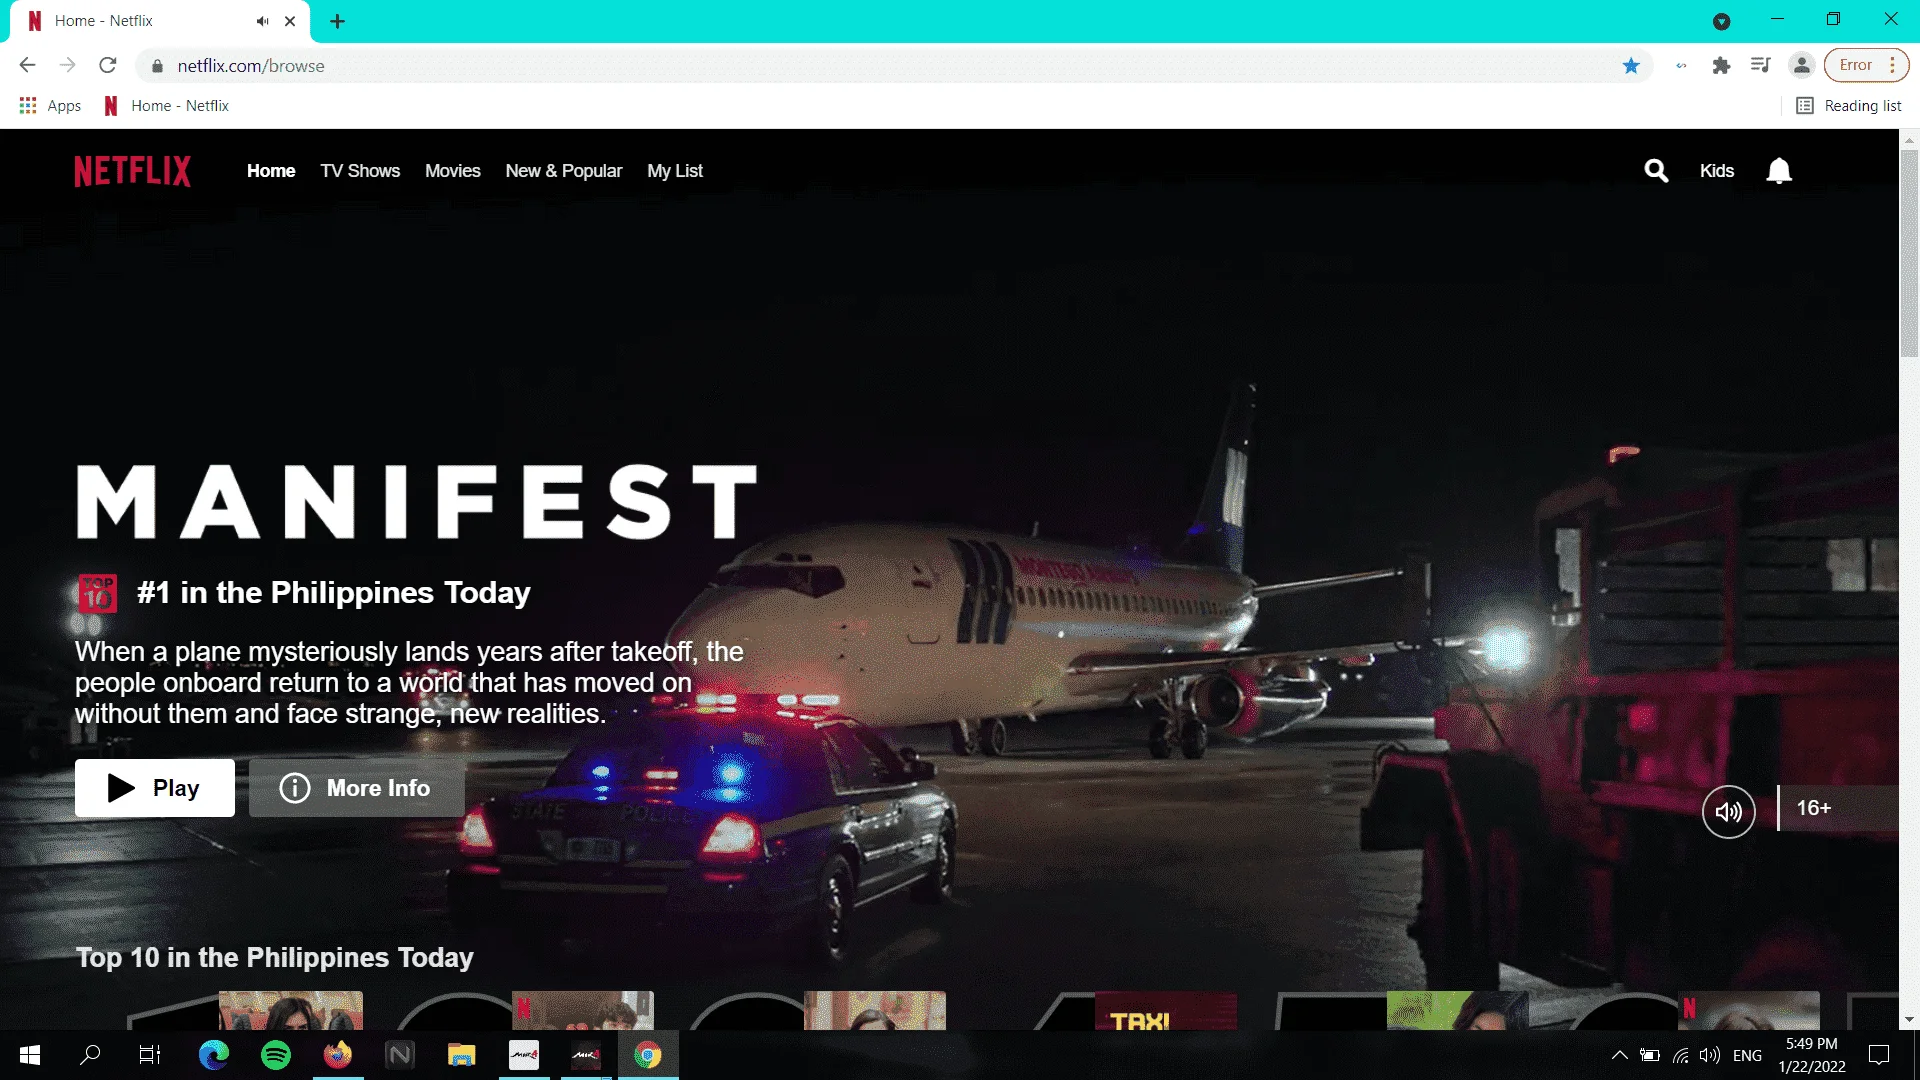
Task: Click the page vertical scrollbar thumb
Action: click(x=1909, y=252)
